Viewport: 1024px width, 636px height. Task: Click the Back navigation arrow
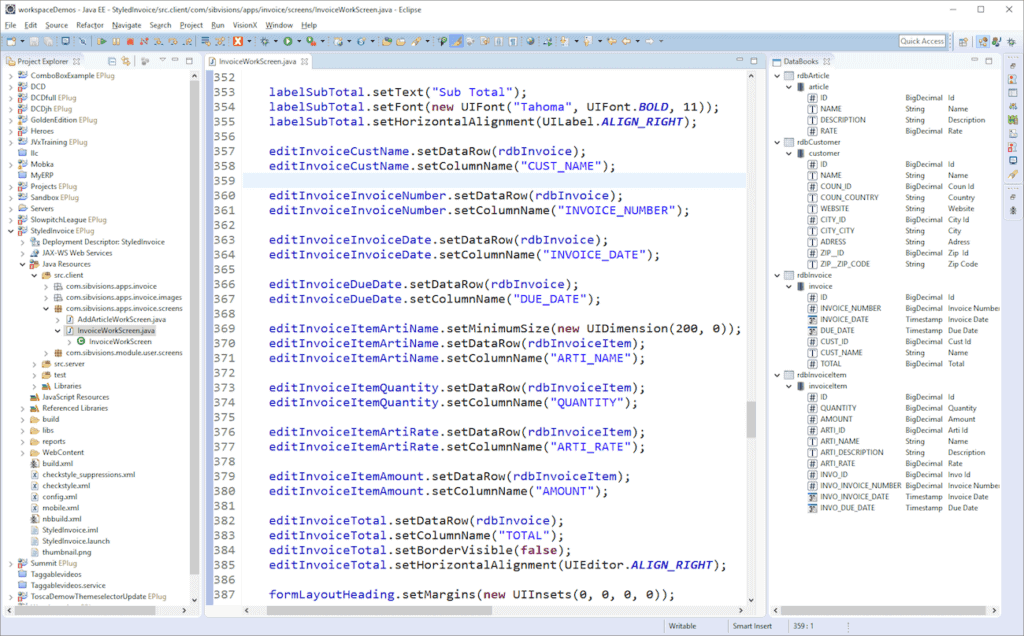coord(626,41)
